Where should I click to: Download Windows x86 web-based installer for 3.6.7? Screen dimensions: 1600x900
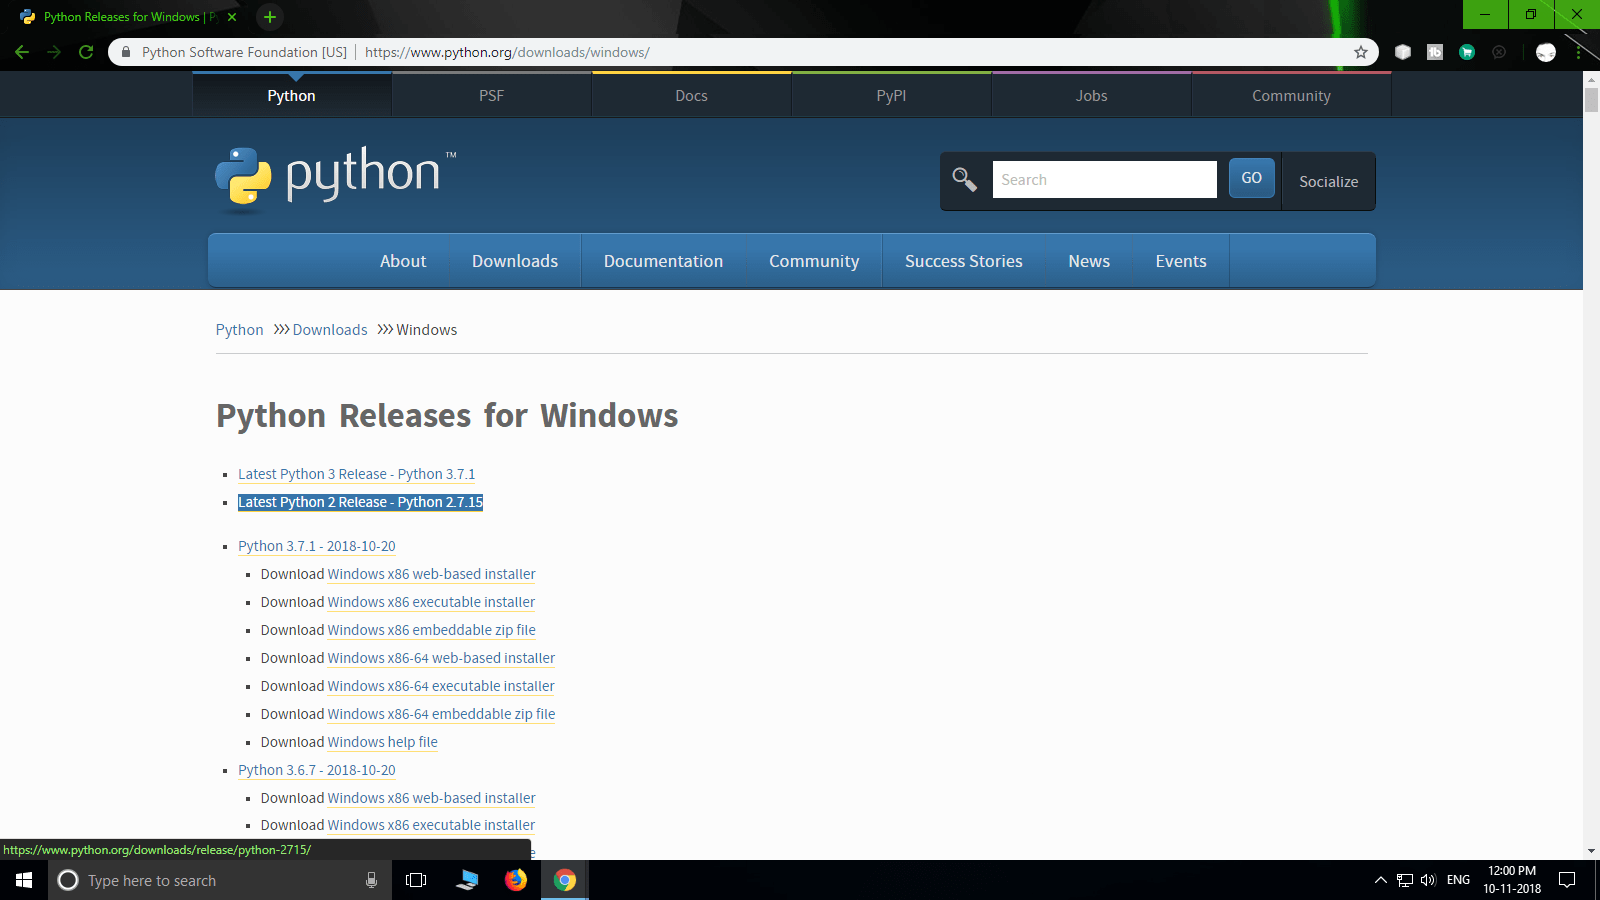pyautogui.click(x=432, y=798)
